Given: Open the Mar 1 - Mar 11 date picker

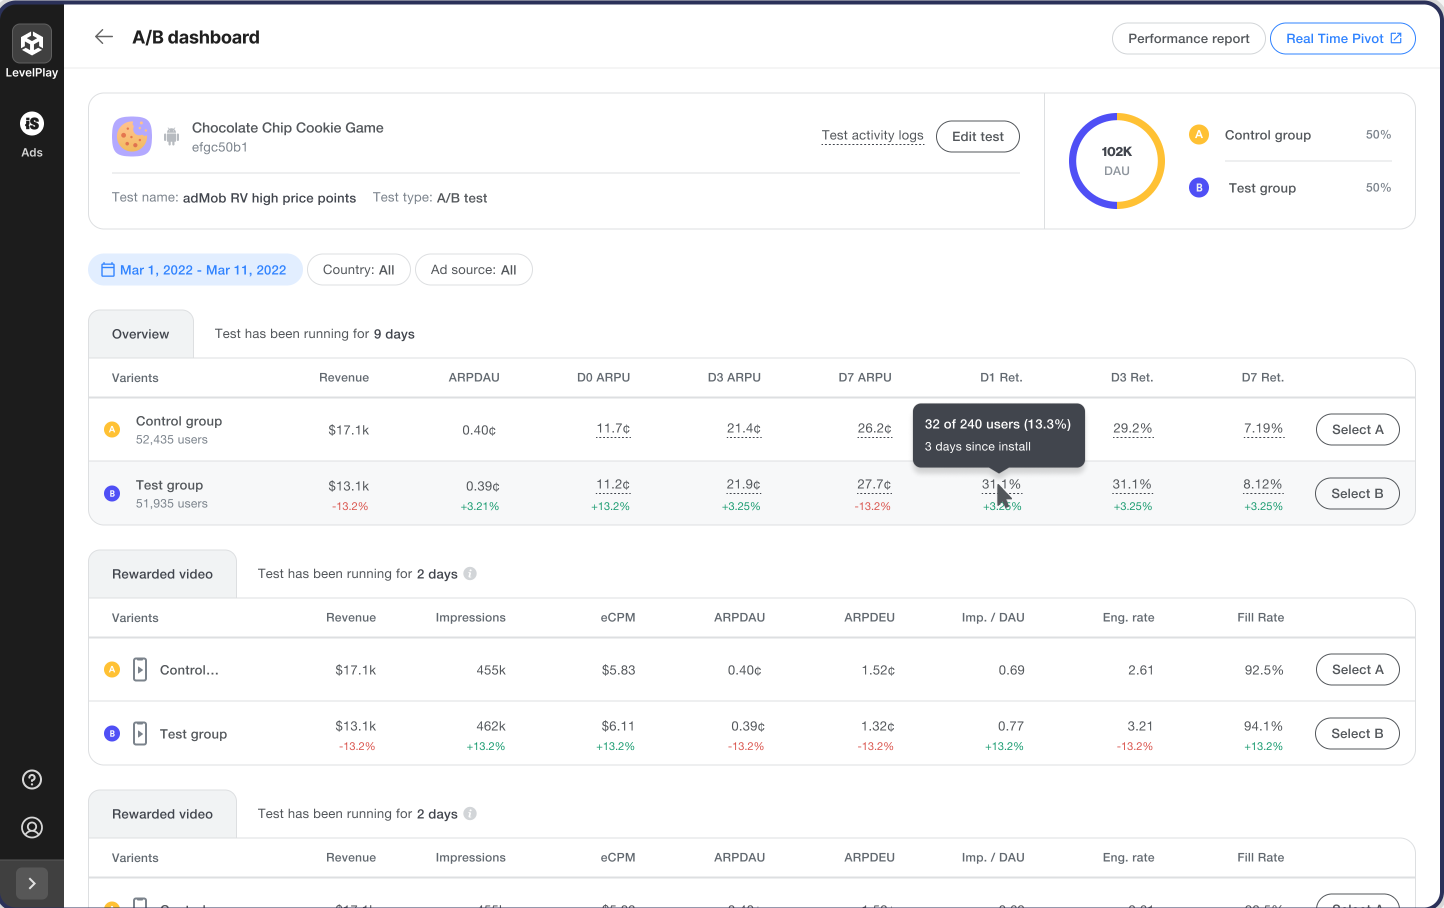Looking at the screenshot, I should 195,270.
